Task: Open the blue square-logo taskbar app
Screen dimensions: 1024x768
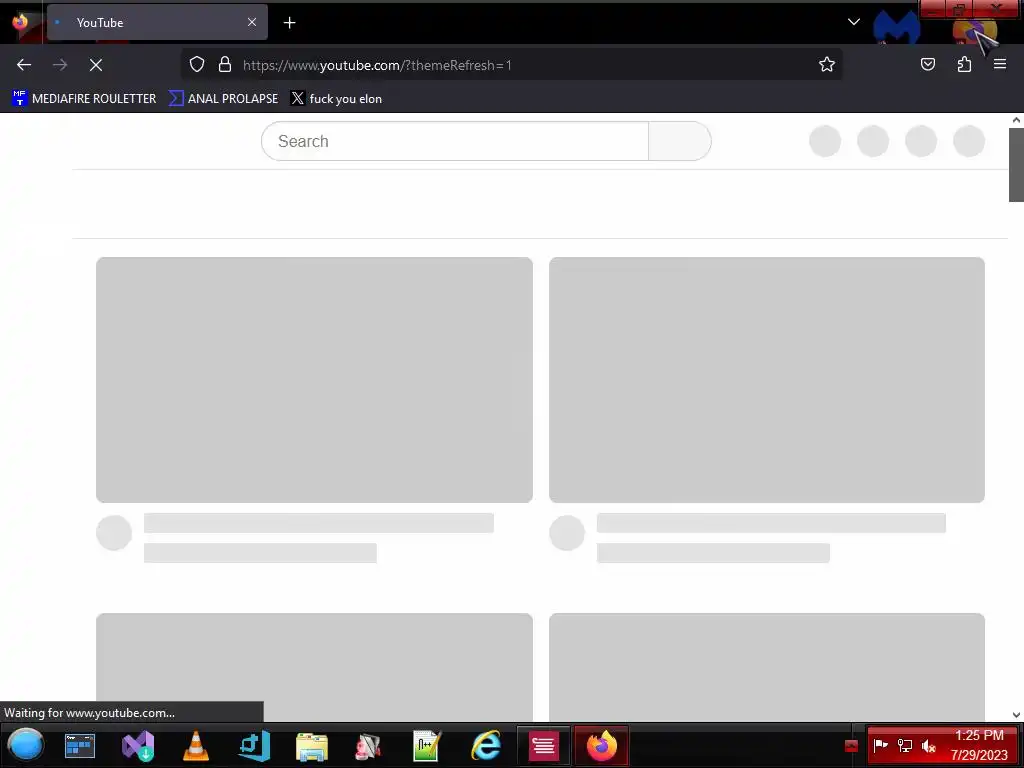Action: pos(254,746)
